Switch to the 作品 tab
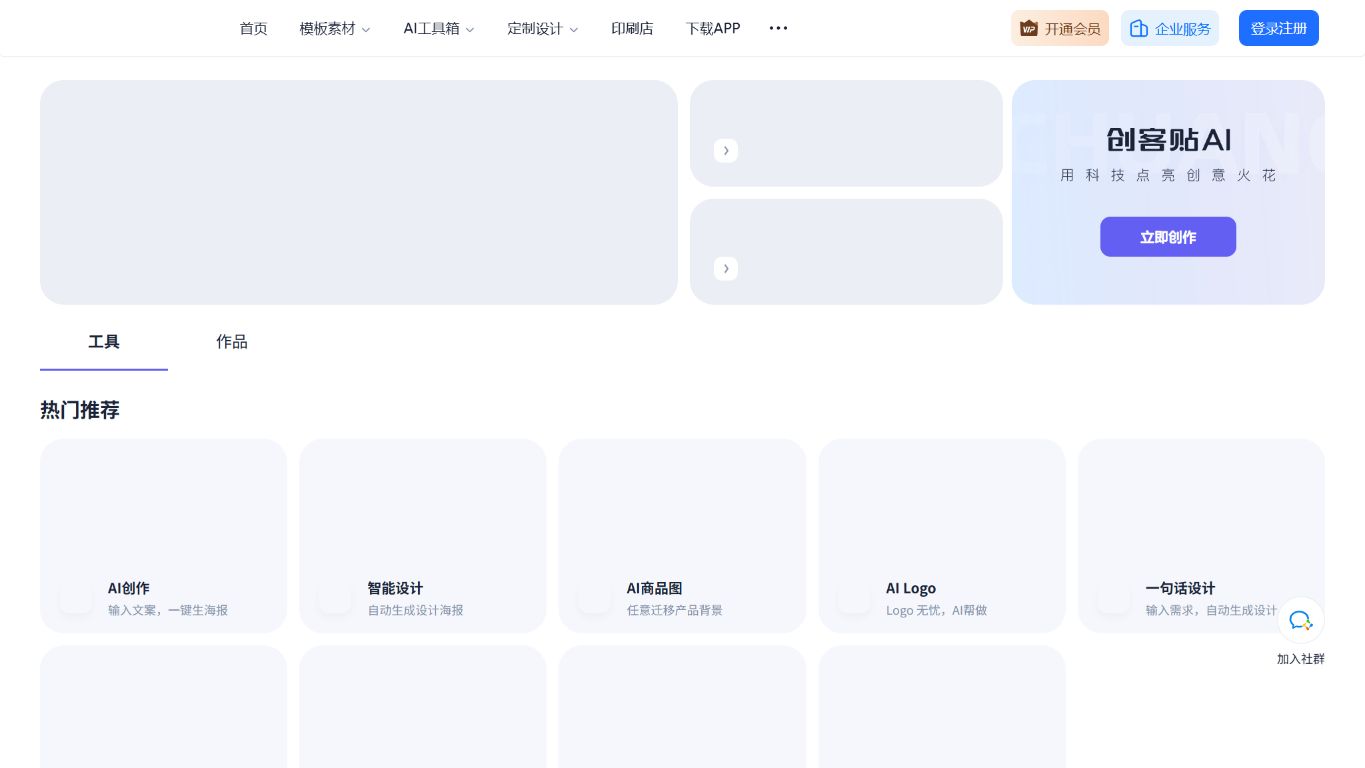This screenshot has width=1365, height=768. click(232, 342)
